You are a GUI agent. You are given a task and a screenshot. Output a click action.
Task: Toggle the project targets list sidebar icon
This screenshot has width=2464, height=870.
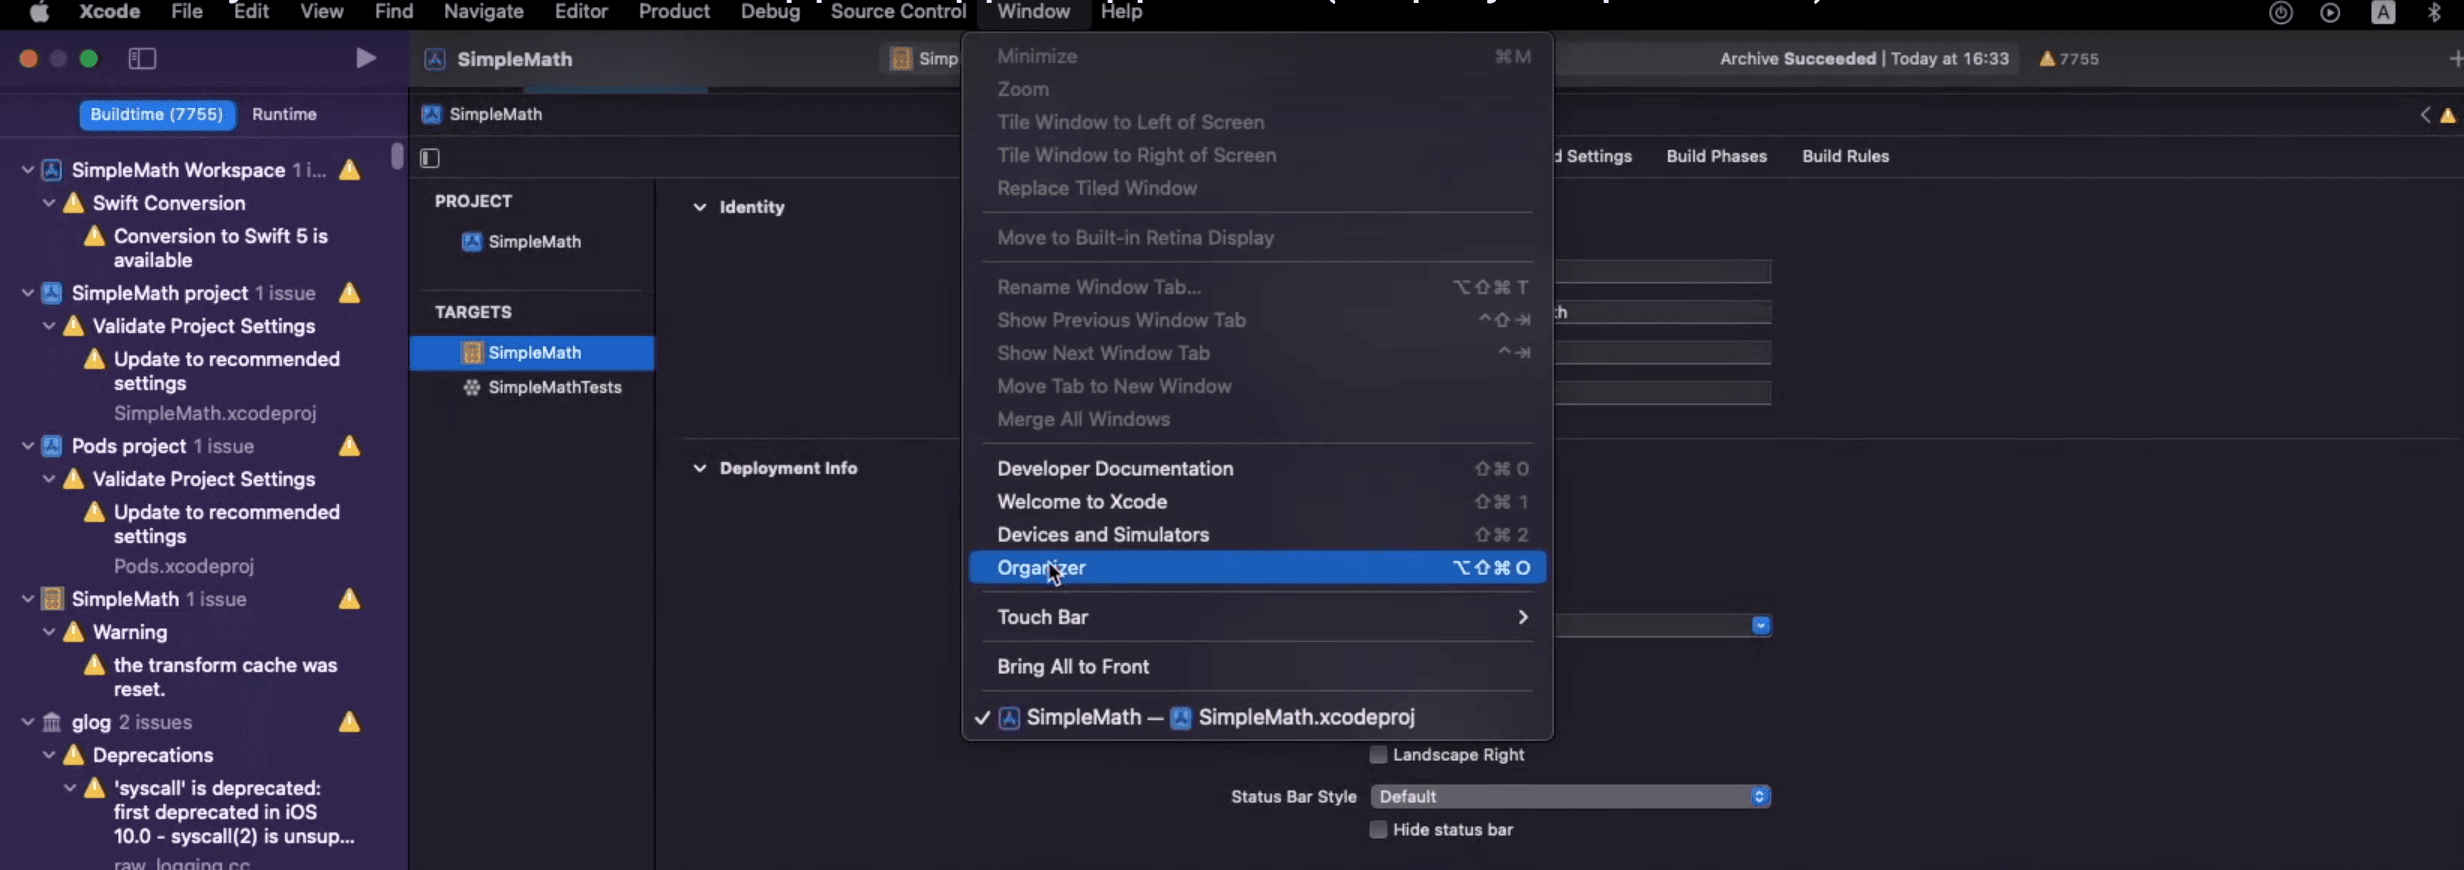pyautogui.click(x=430, y=158)
